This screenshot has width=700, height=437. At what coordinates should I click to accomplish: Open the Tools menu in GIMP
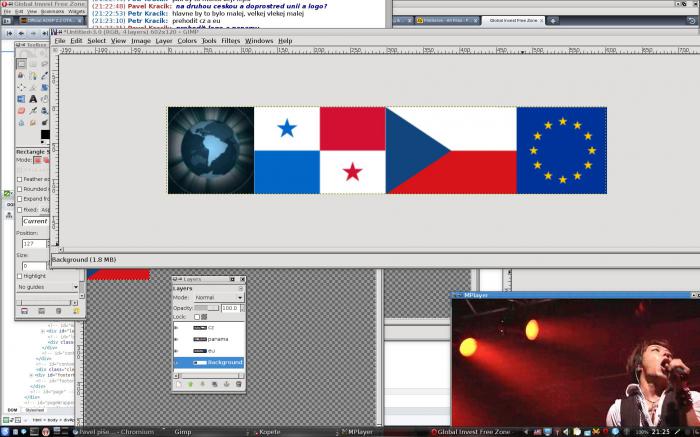tap(209, 41)
